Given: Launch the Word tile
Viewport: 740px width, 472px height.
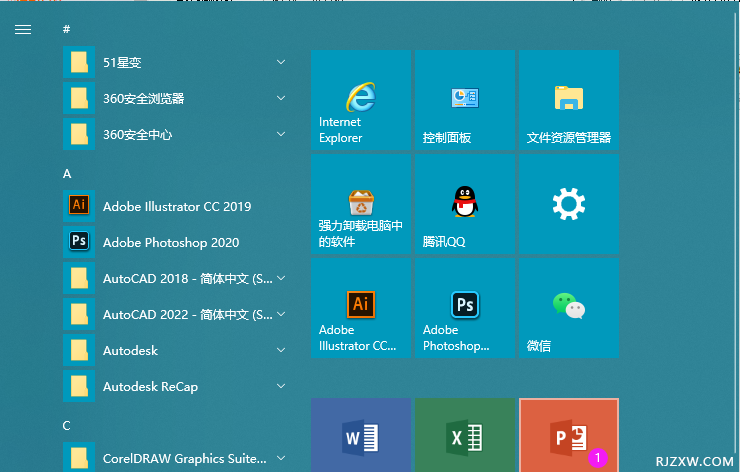Looking at the screenshot, I should coord(361,435).
